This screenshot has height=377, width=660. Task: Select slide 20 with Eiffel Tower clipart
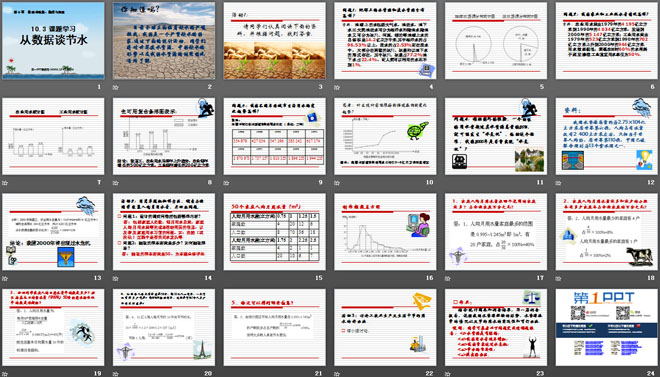164,327
